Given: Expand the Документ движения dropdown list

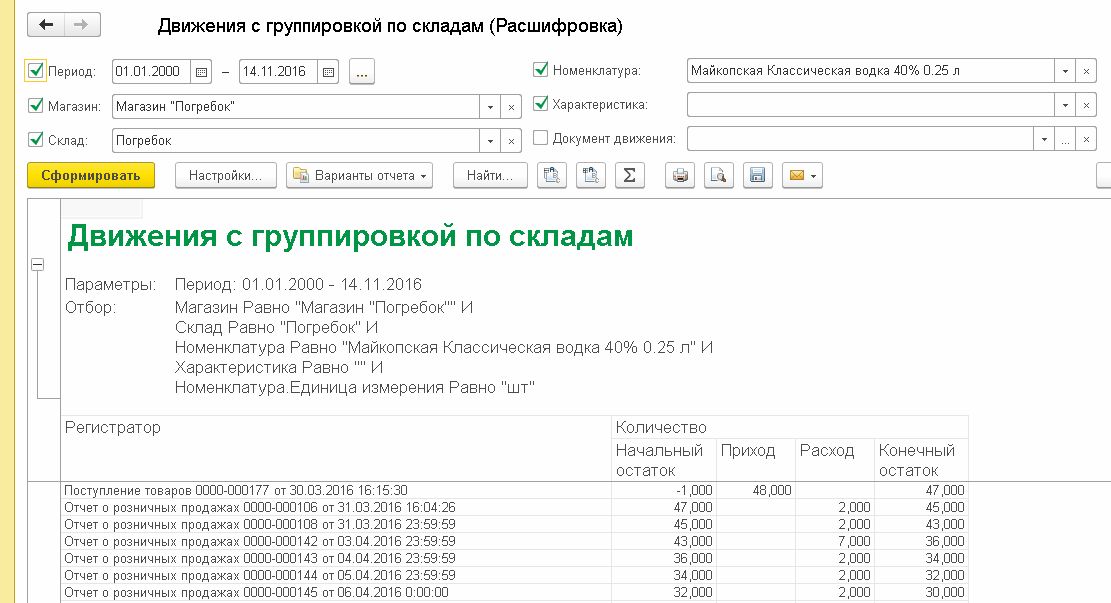Looking at the screenshot, I should click(x=1044, y=139).
